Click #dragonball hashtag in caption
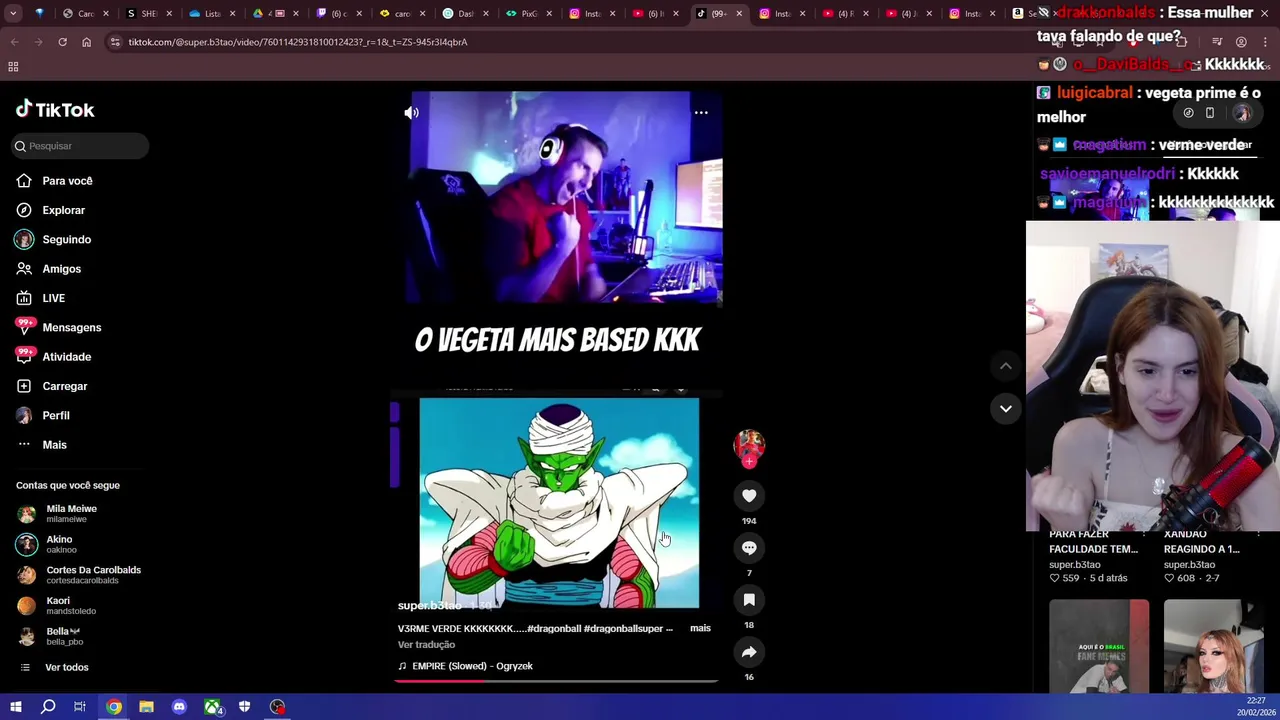1280x720 pixels. pyautogui.click(x=553, y=628)
